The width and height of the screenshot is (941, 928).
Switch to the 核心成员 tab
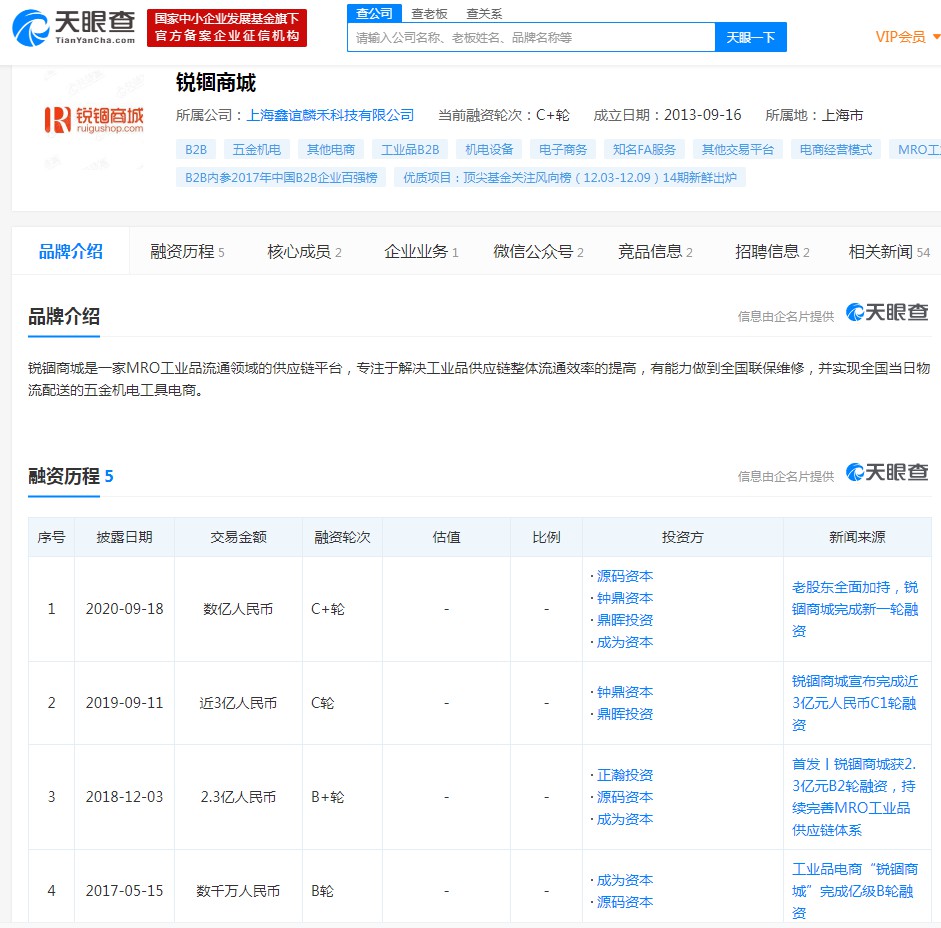pyautogui.click(x=304, y=252)
